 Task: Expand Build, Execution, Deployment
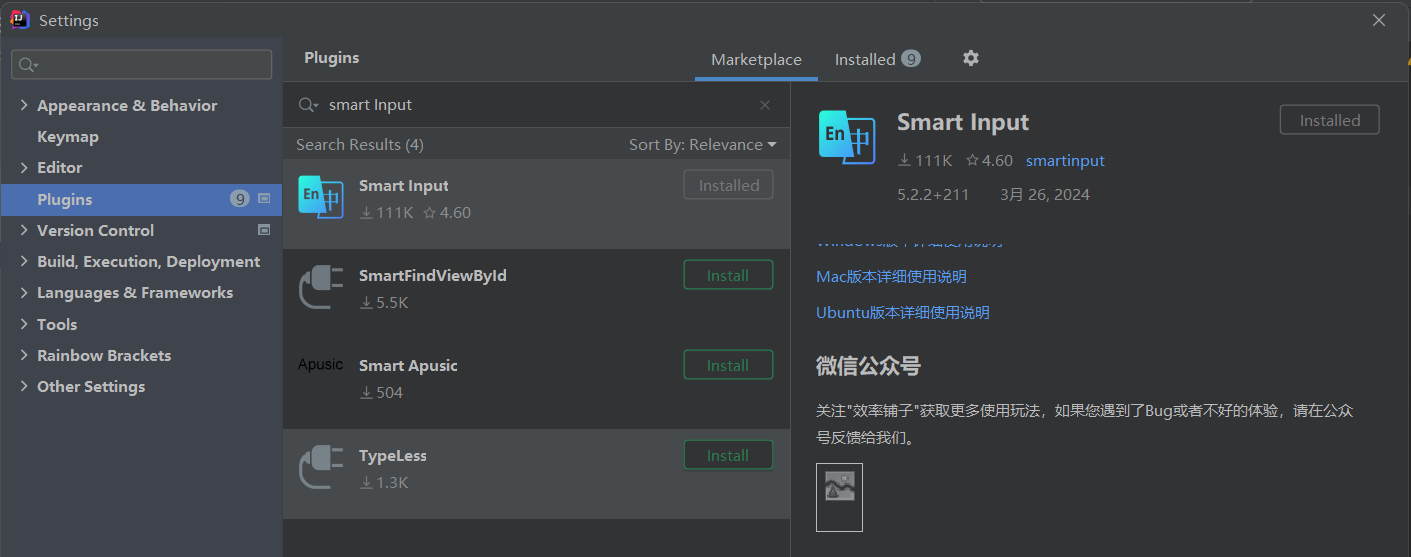[24, 261]
